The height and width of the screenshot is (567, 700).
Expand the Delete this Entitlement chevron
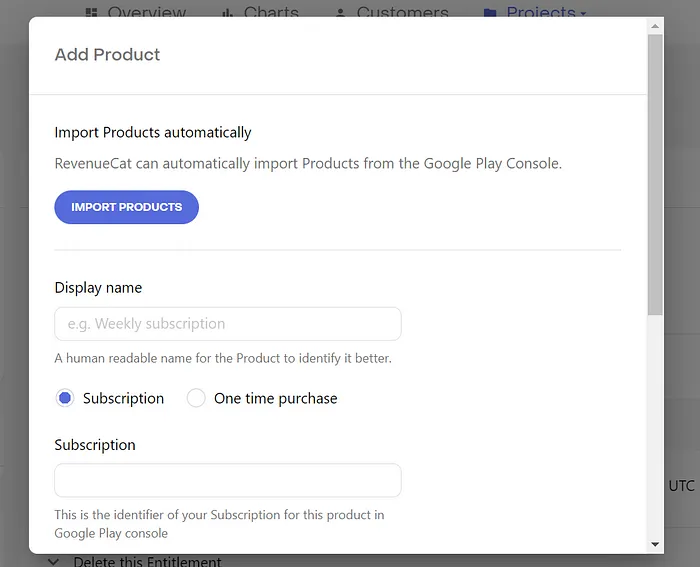[53, 561]
